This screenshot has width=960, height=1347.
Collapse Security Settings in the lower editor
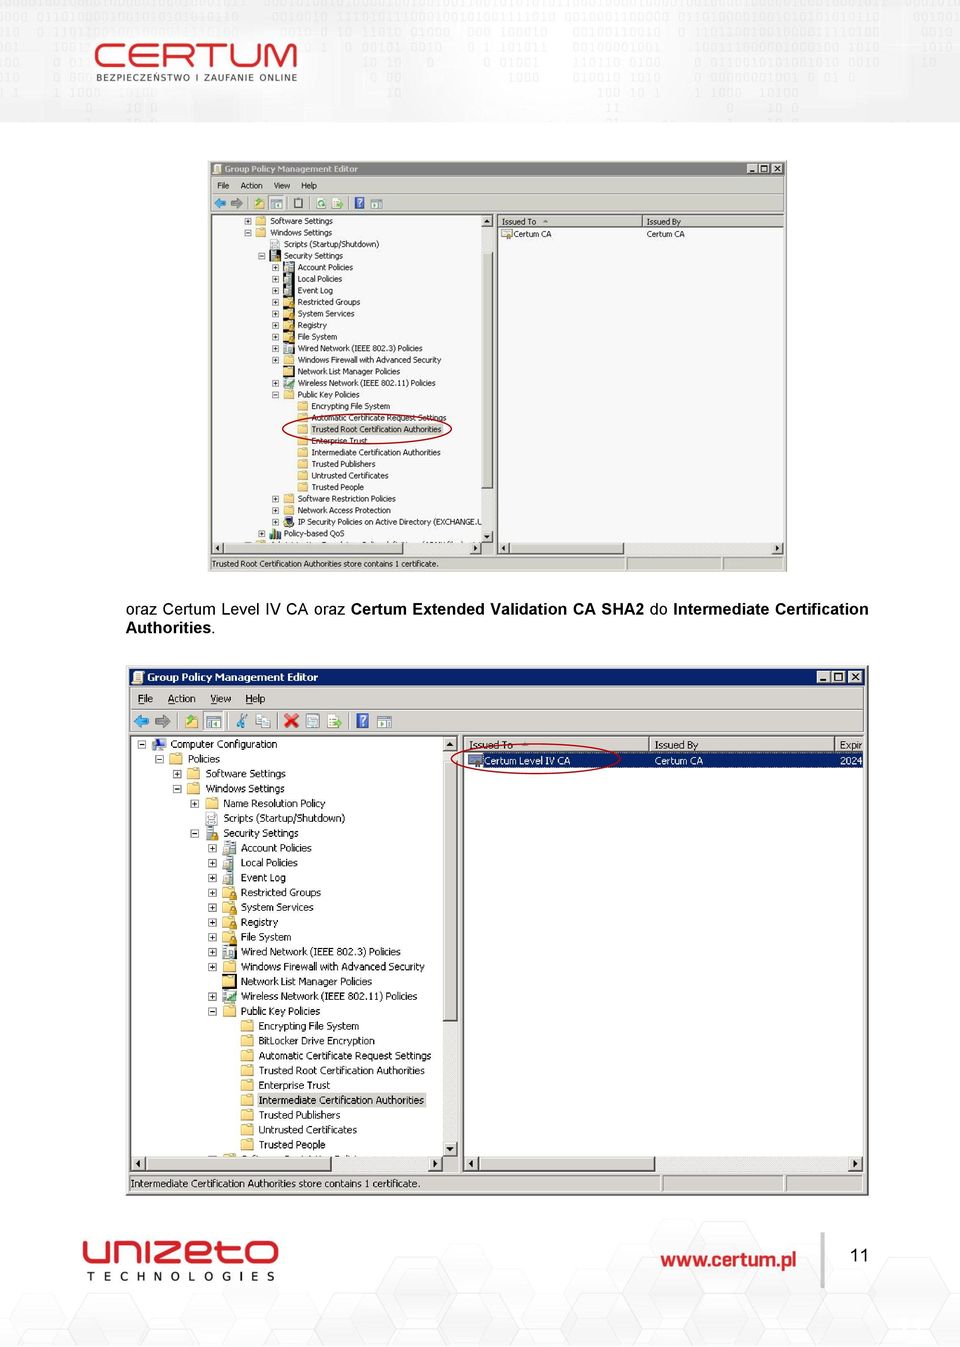coord(194,833)
